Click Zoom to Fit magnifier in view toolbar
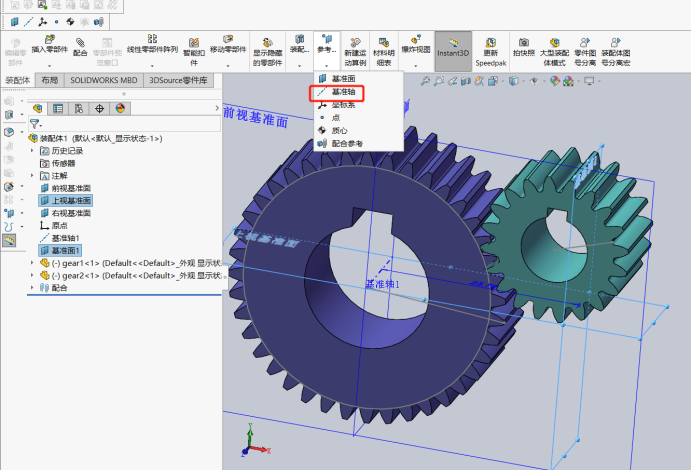692x470 pixels. click(425, 81)
